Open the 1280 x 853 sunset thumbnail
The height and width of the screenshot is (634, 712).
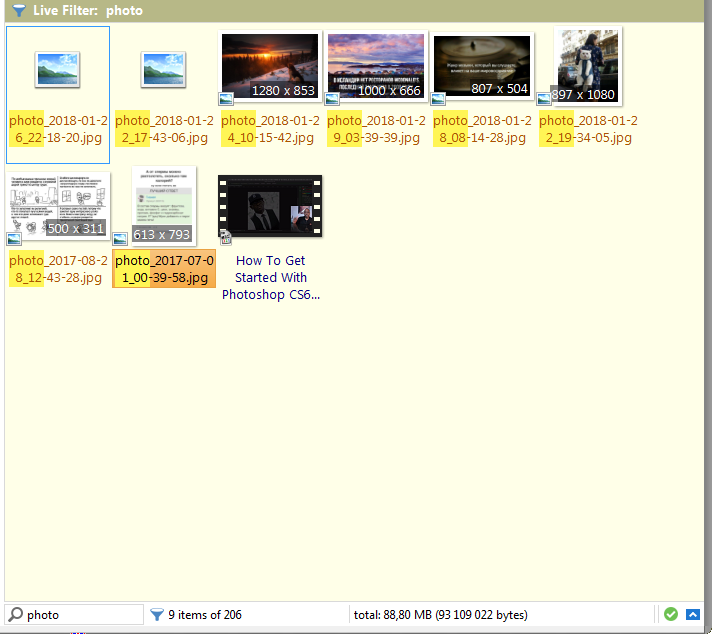click(x=270, y=66)
